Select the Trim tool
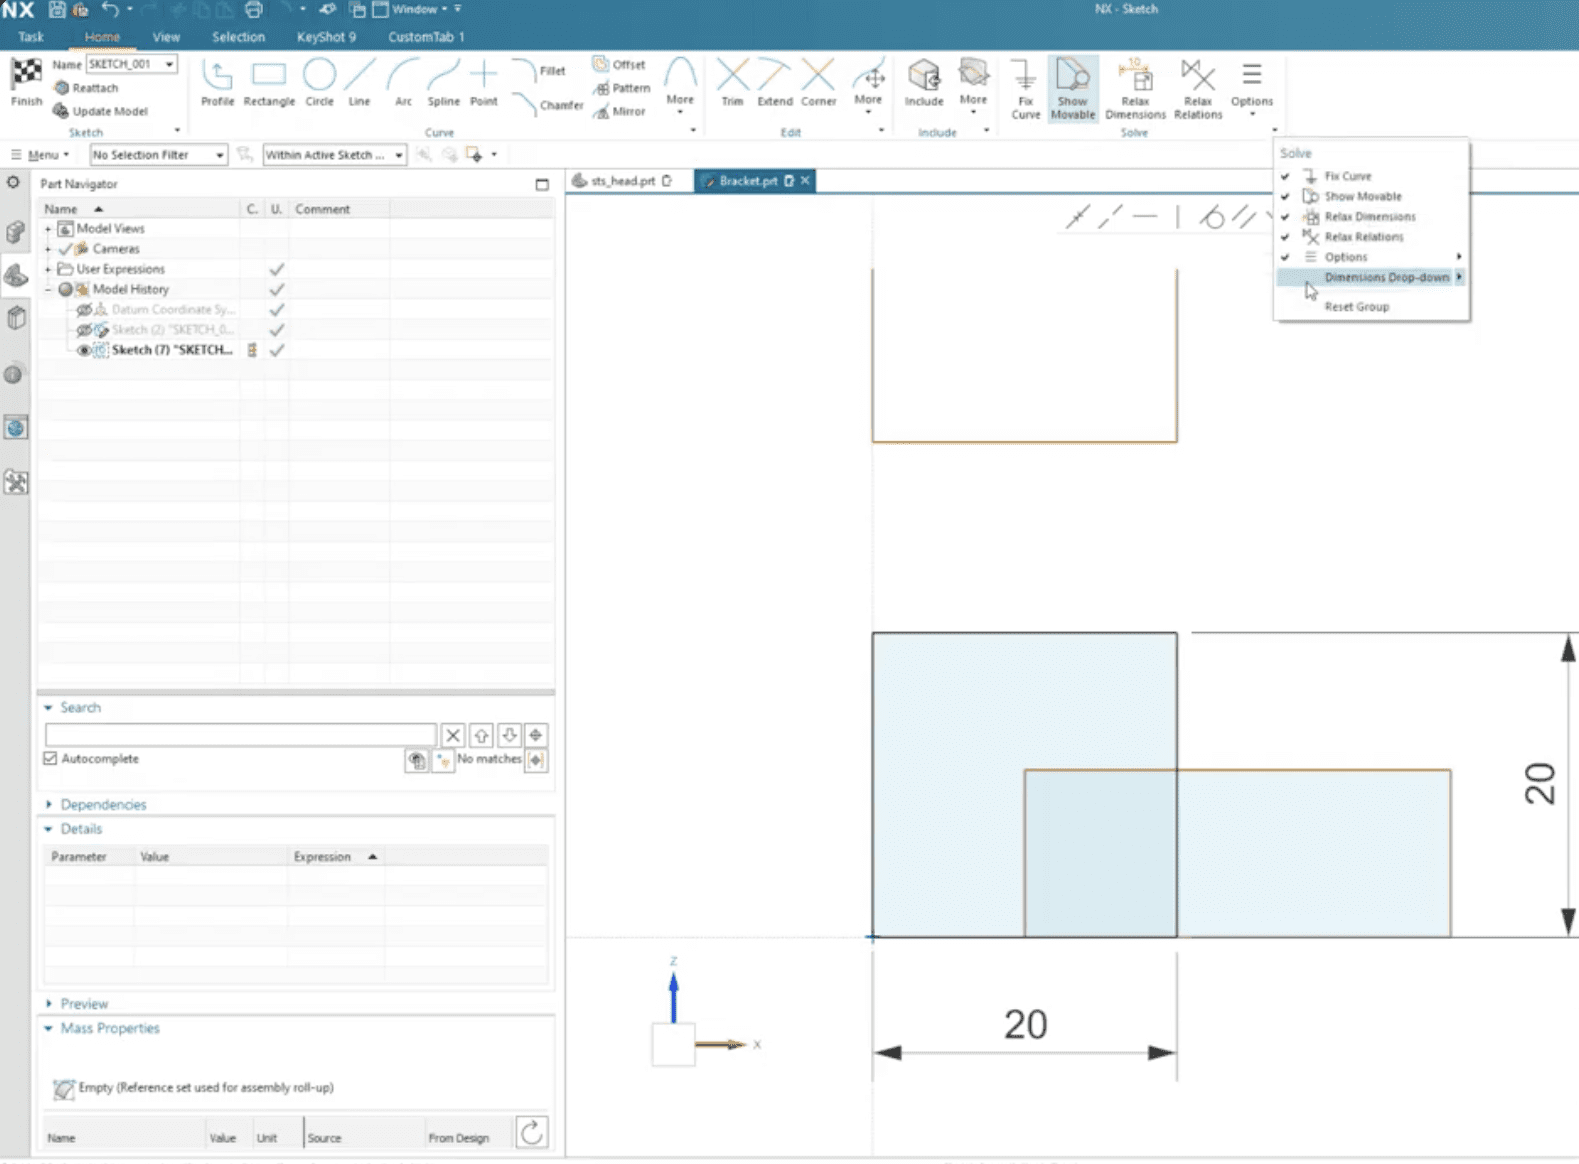Screen dimensions: 1579x1164 732,82
